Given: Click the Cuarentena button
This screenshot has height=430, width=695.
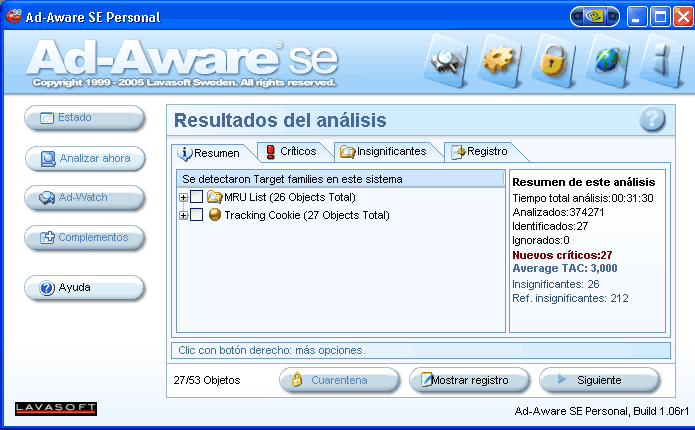Looking at the screenshot, I should coord(330,380).
